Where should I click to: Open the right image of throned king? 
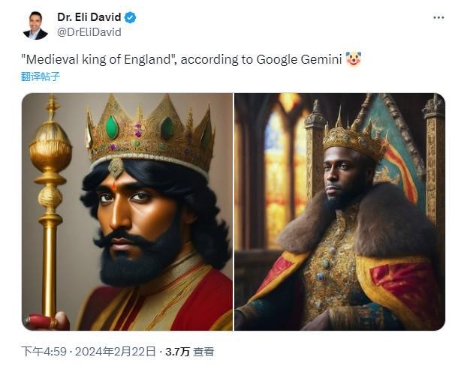tap(340, 212)
